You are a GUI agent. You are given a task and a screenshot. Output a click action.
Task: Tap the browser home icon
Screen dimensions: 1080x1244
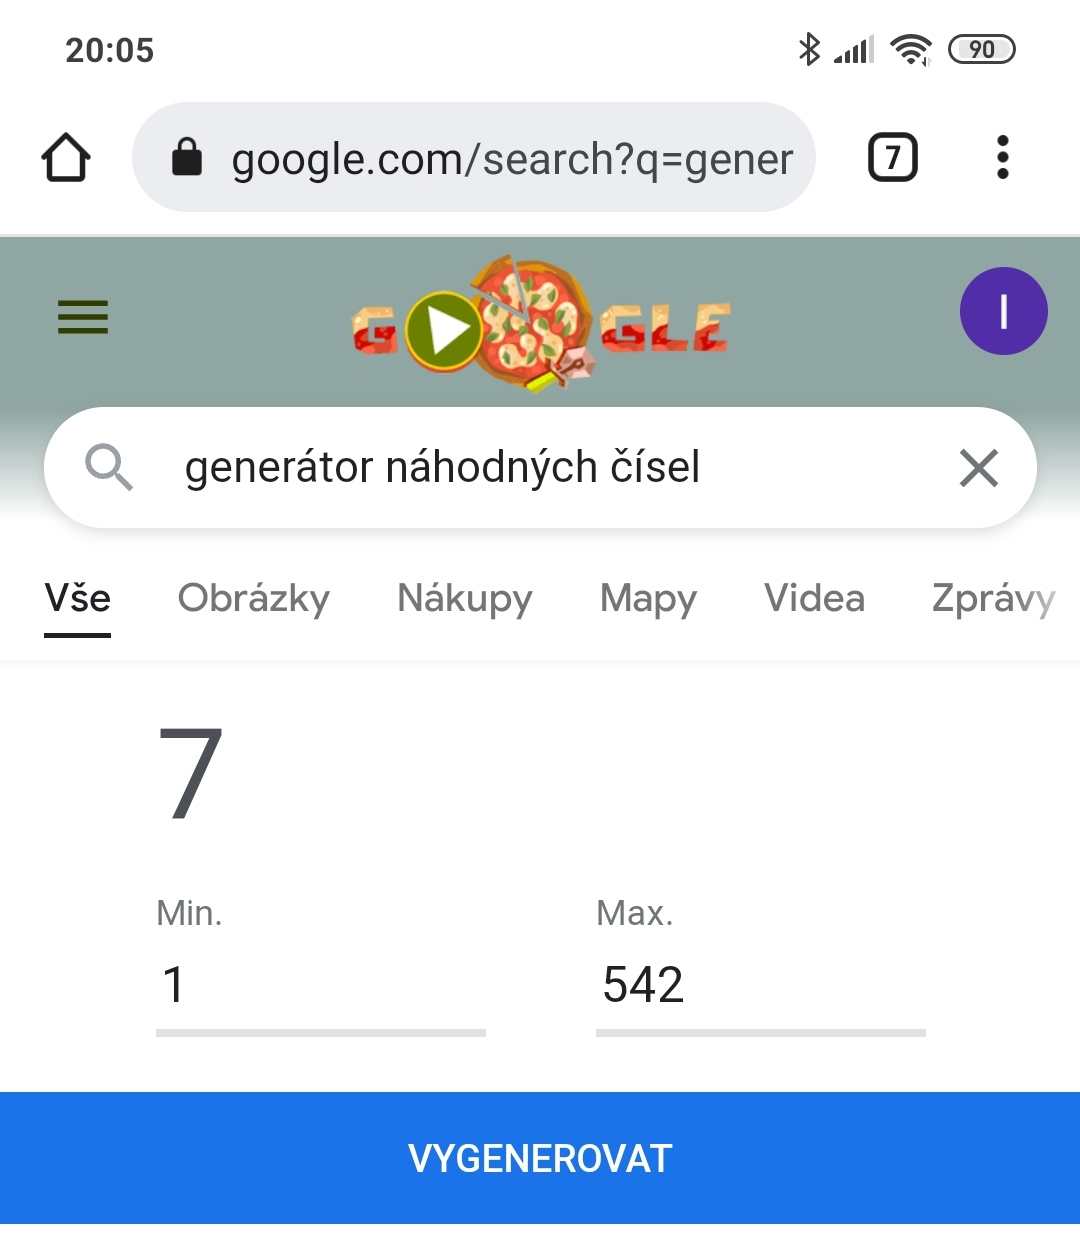click(x=66, y=158)
